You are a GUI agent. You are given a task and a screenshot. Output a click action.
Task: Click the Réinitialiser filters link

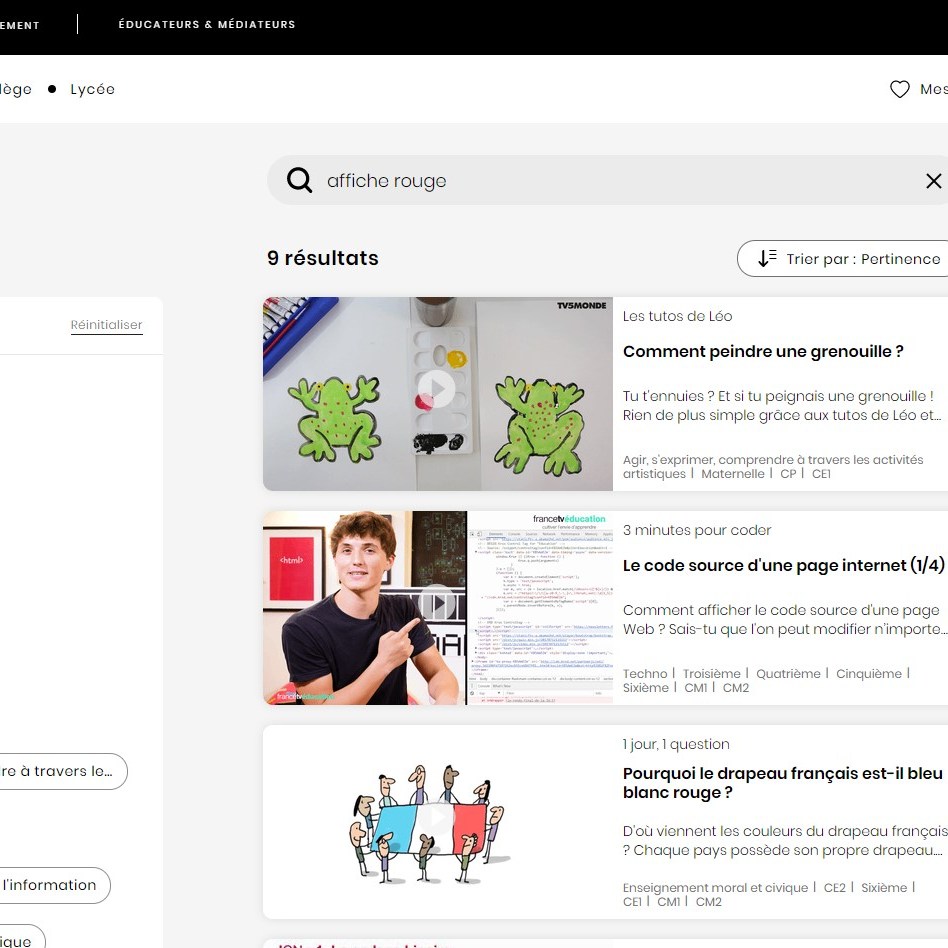click(x=106, y=325)
